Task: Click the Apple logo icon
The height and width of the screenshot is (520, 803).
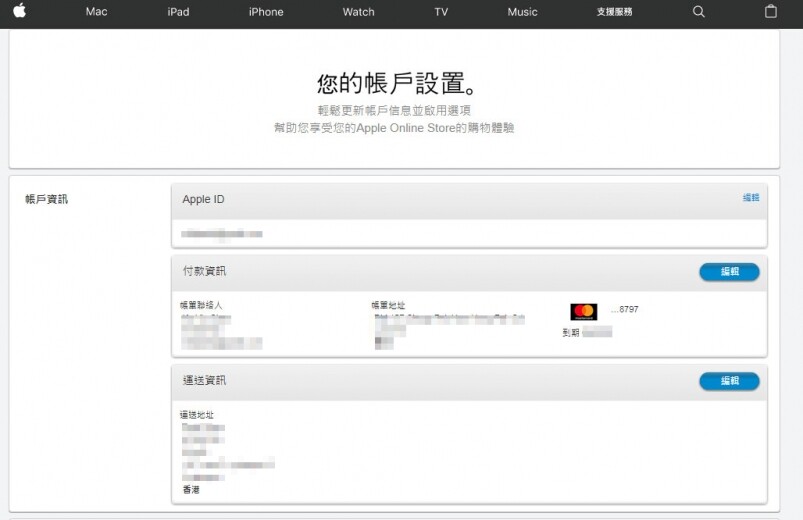Action: [19, 10]
